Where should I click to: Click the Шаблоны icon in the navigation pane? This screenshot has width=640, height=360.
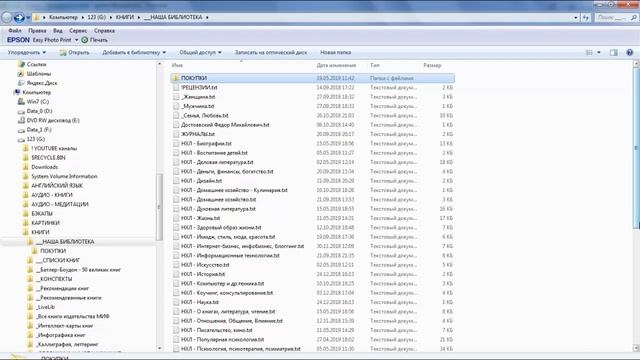(21, 73)
